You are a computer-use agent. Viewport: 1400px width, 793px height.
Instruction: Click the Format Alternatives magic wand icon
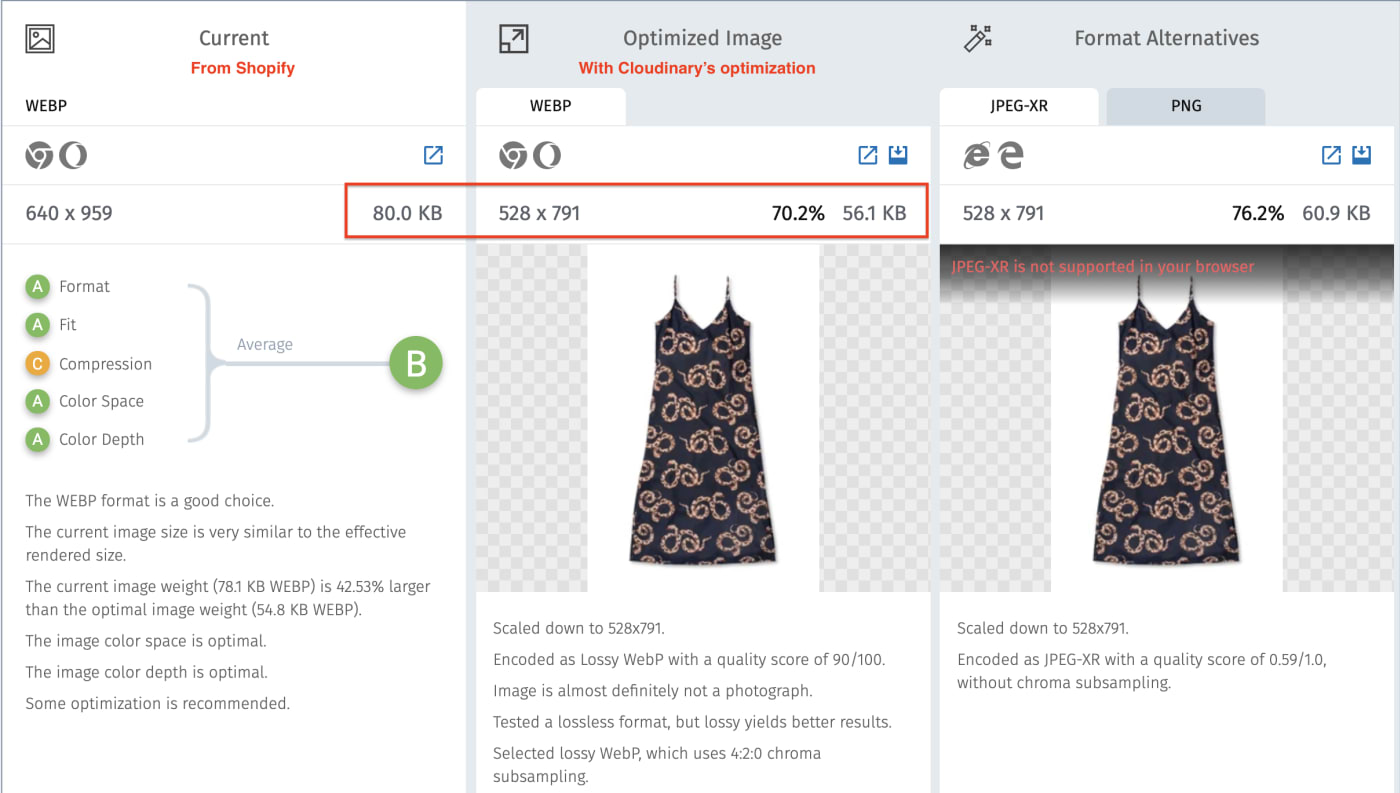[977, 39]
